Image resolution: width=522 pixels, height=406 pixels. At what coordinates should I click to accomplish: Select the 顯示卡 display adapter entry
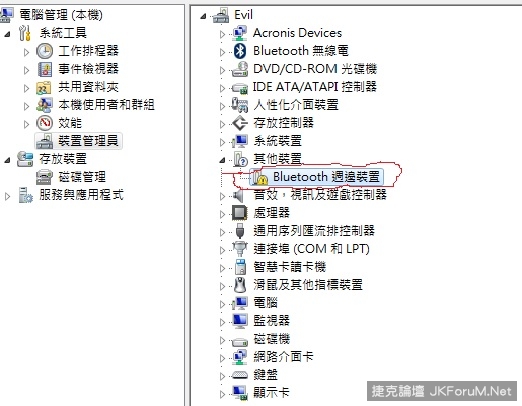click(x=261, y=392)
